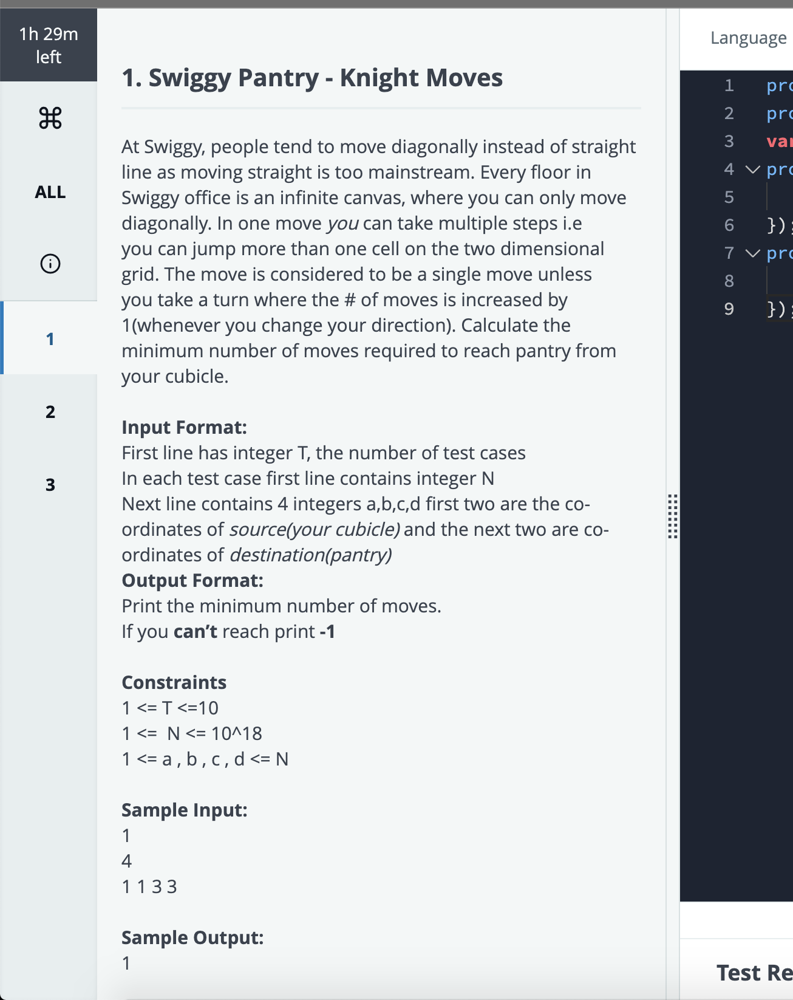
Task: Go to question 2 in sidebar
Action: tap(50, 412)
